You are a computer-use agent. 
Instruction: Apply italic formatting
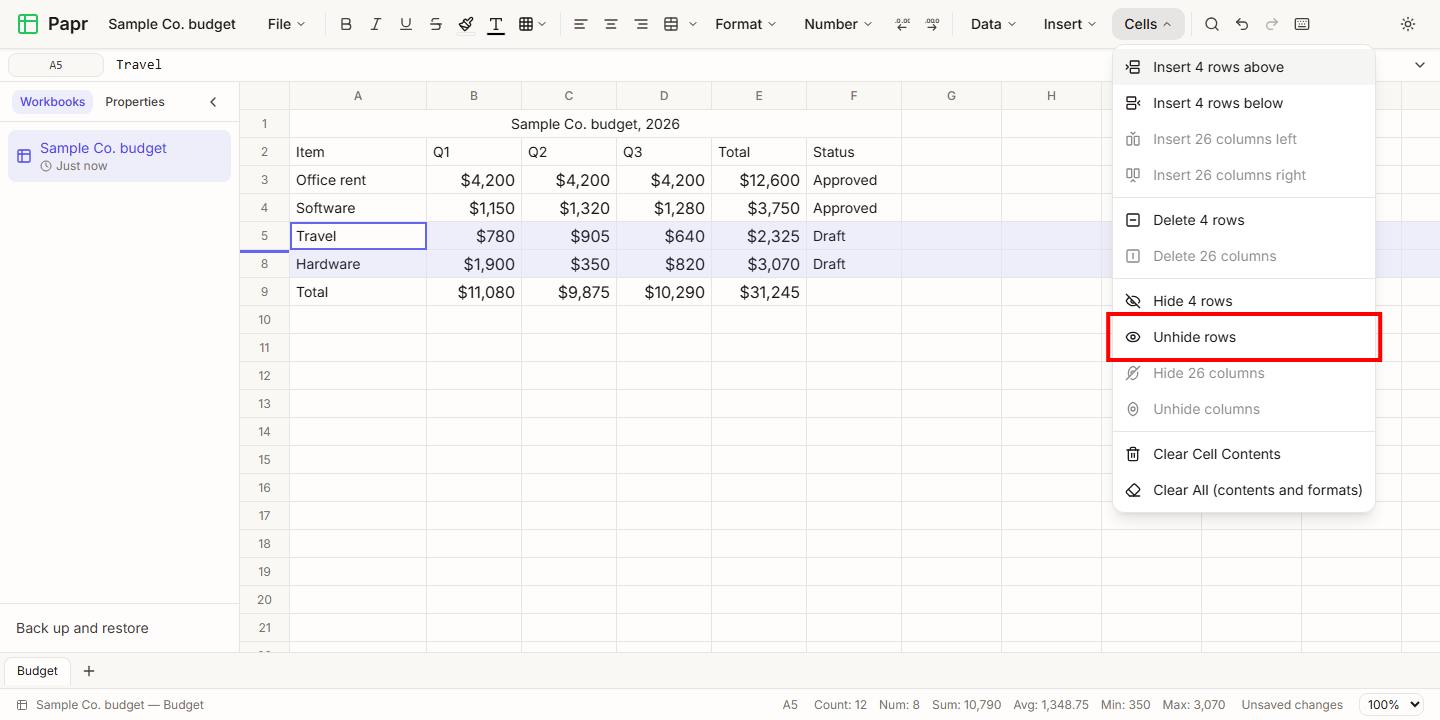[x=376, y=24]
